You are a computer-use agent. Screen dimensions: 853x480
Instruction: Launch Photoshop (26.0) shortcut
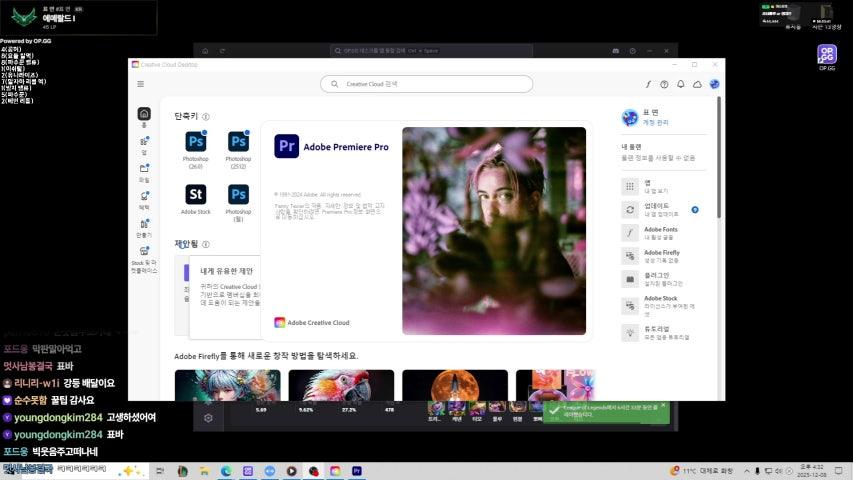click(195, 142)
